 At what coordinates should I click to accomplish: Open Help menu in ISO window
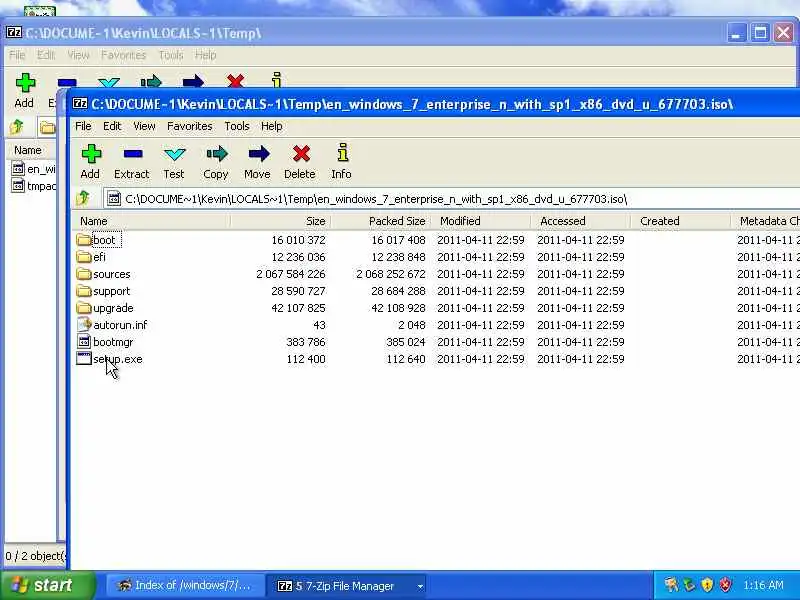pyautogui.click(x=271, y=126)
